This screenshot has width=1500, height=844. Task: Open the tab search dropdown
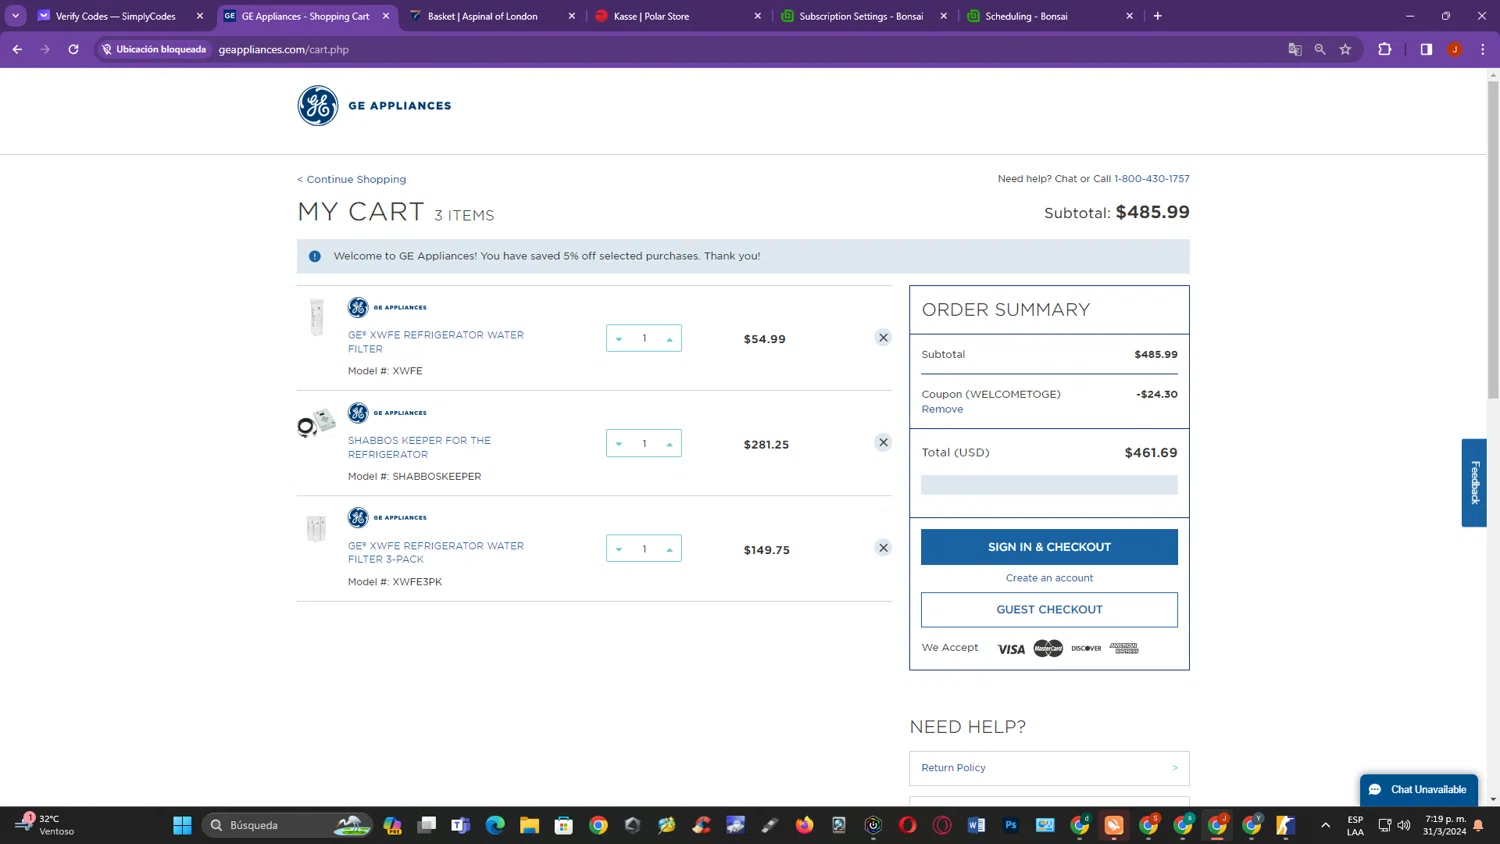15,16
